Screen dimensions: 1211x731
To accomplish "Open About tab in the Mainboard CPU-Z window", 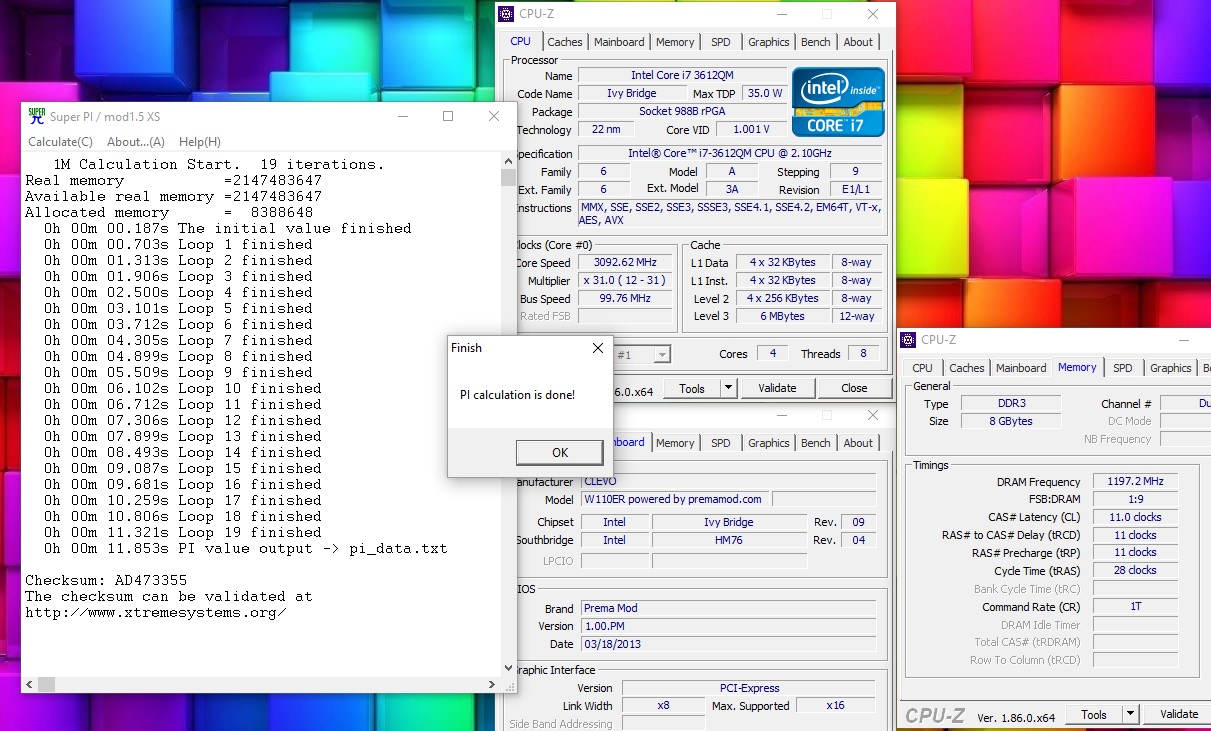I will (858, 443).
